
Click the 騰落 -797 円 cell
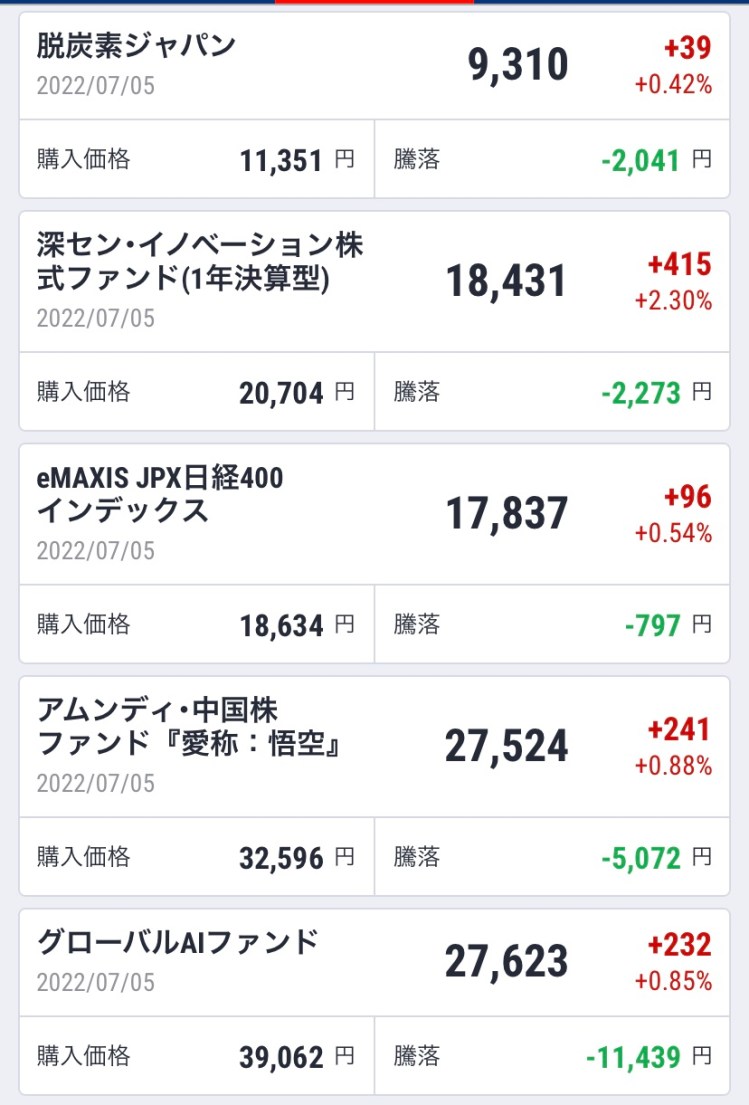[x=552, y=625]
